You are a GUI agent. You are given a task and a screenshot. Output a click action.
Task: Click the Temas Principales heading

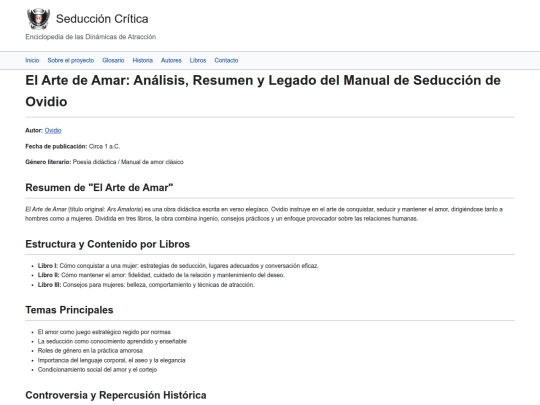[69, 310]
